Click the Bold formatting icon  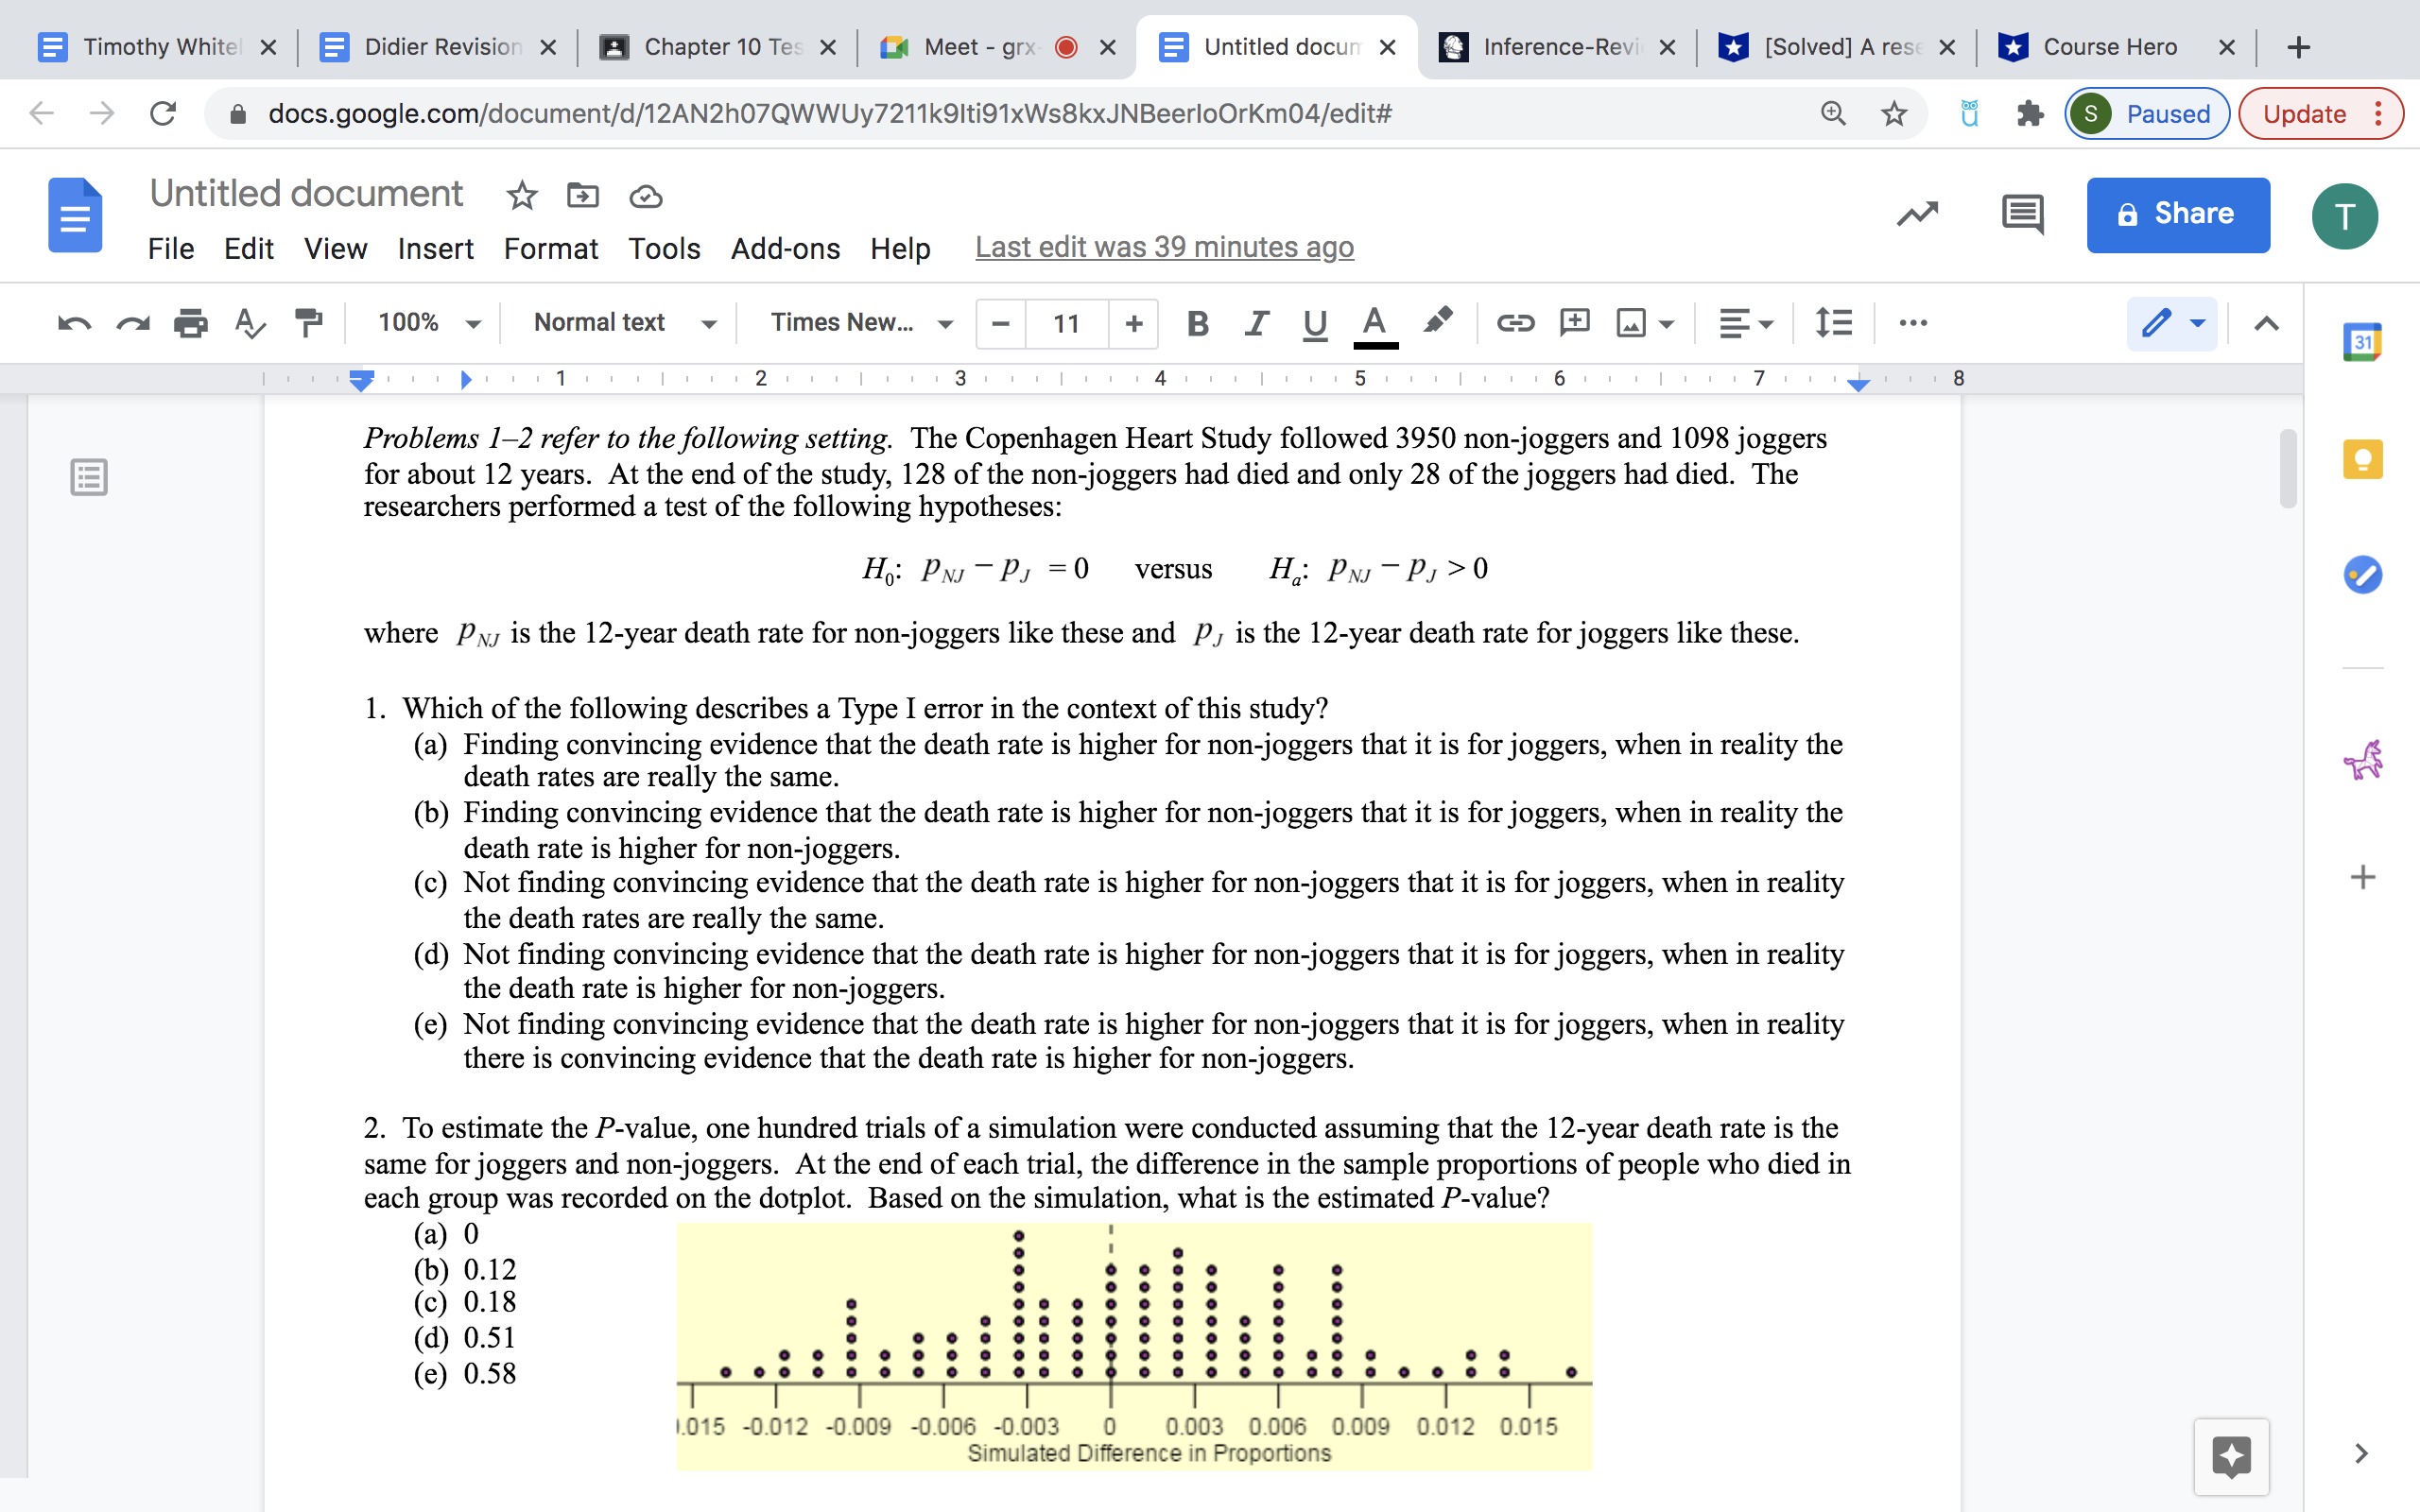1199,320
